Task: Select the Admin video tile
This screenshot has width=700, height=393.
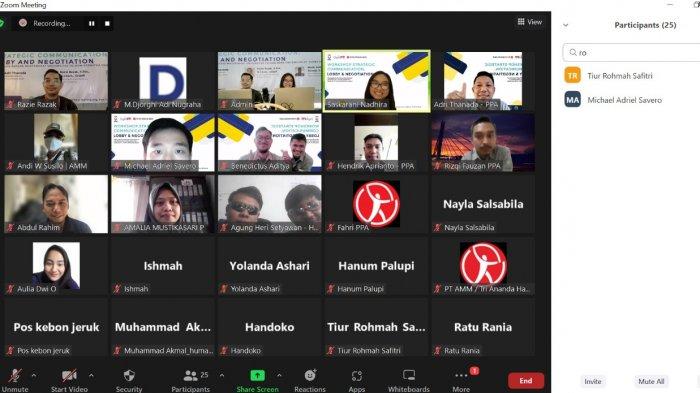Action: click(270, 81)
